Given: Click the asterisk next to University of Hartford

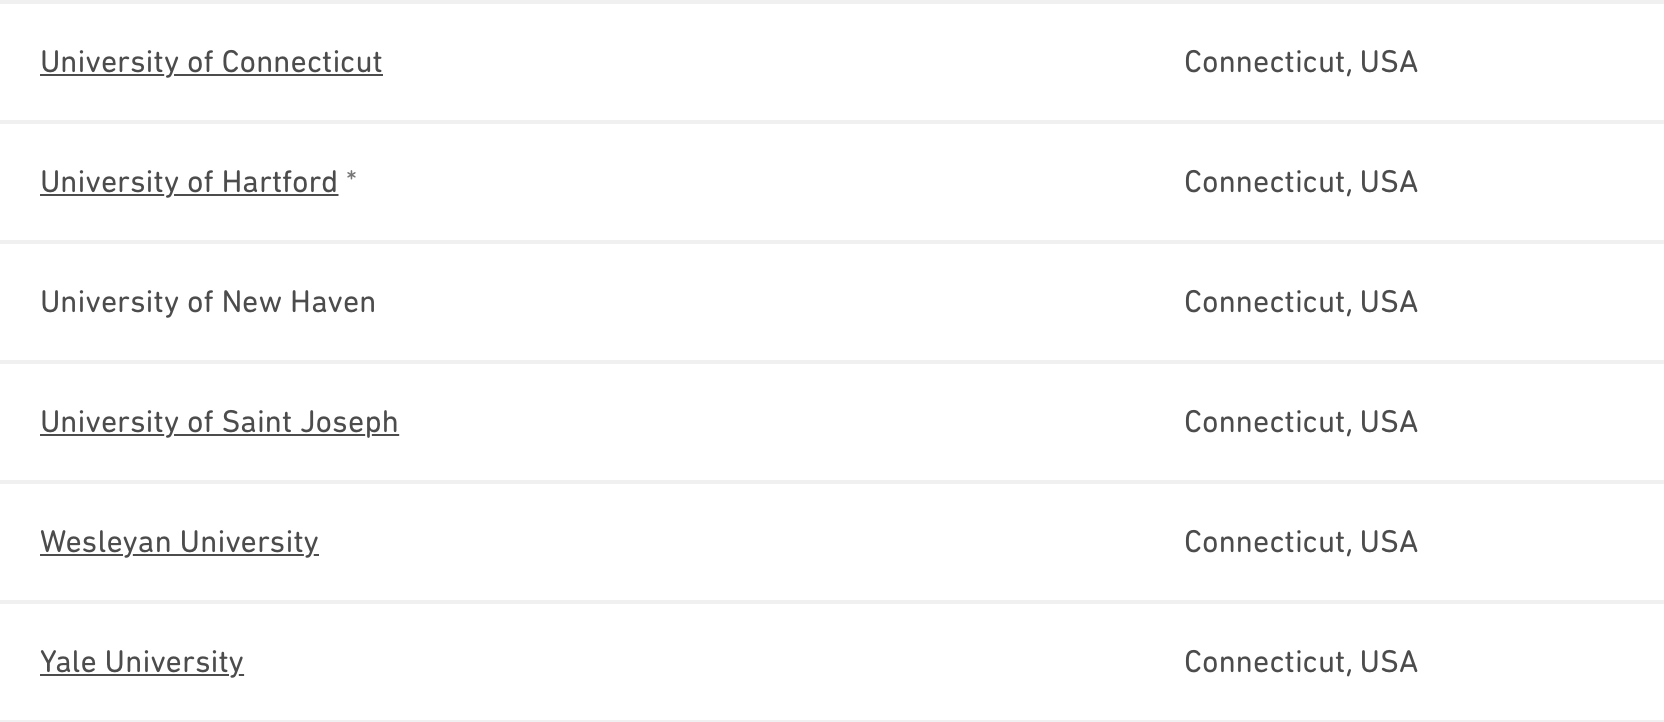Looking at the screenshot, I should [351, 180].
